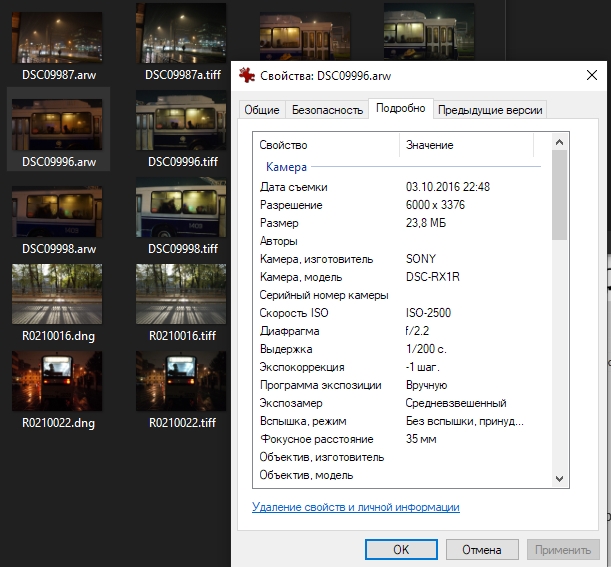This screenshot has height=567, width=611.
Task: Click the Значение column header
Action: pyautogui.click(x=466, y=145)
